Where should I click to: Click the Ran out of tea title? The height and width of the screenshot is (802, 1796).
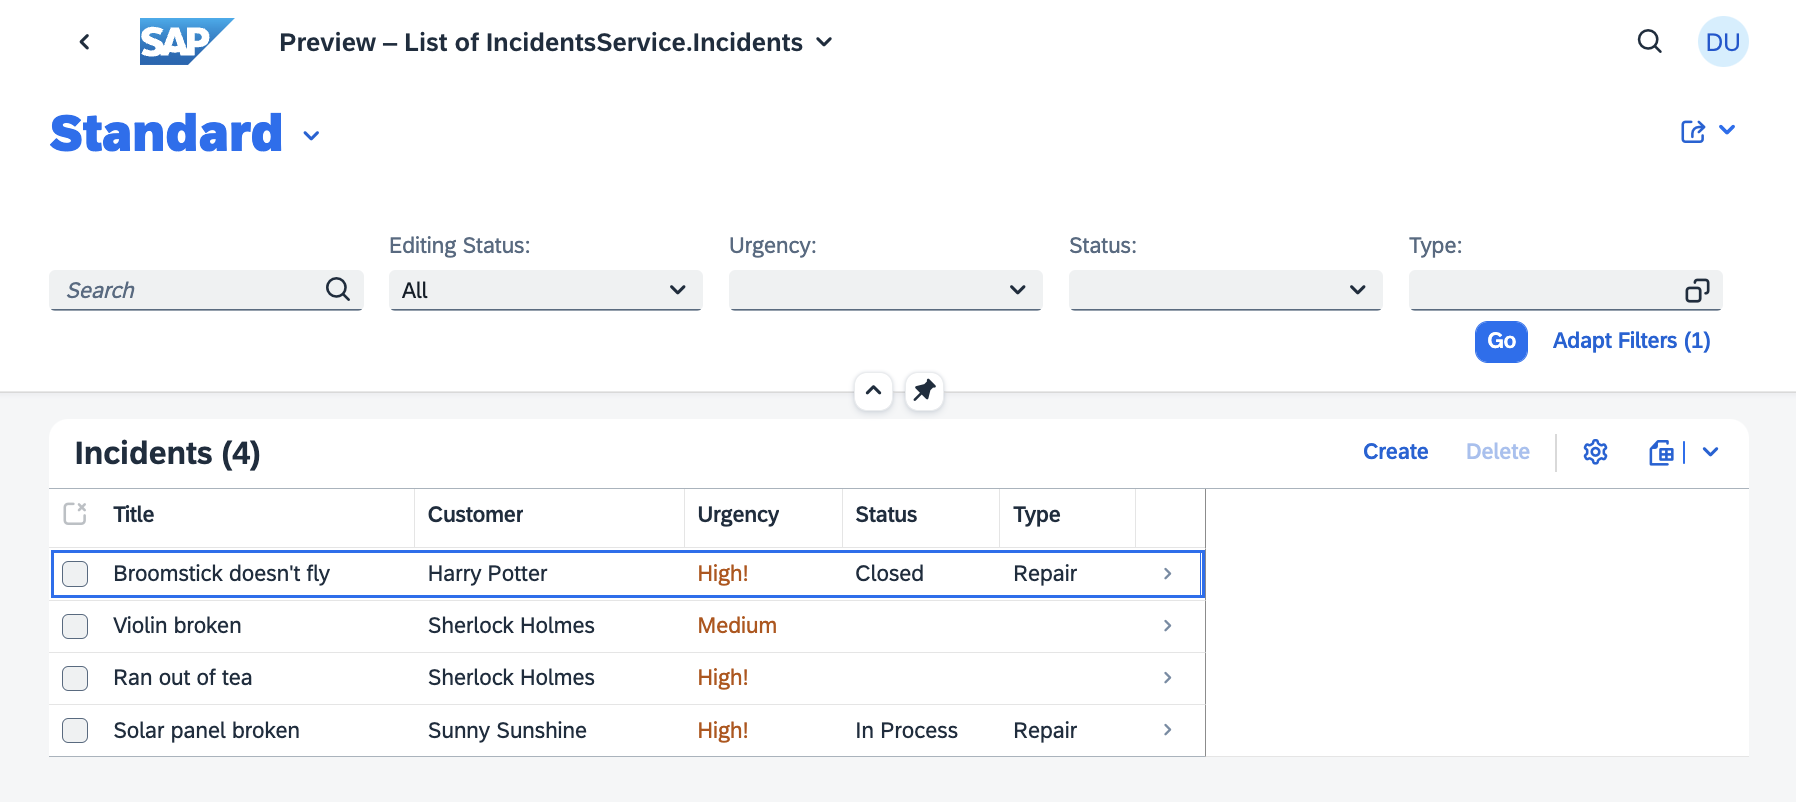[182, 678]
